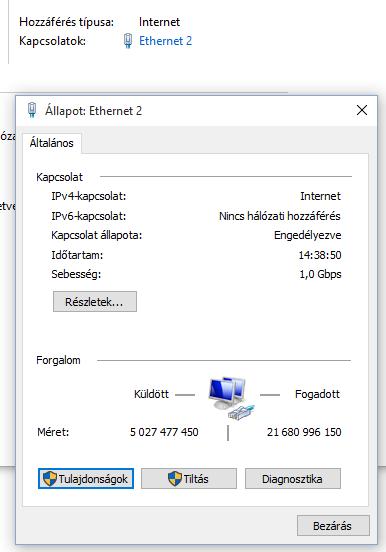The height and width of the screenshot is (552, 386).
Task: Click the IPv4-kapcsolat label
Action: point(89,196)
